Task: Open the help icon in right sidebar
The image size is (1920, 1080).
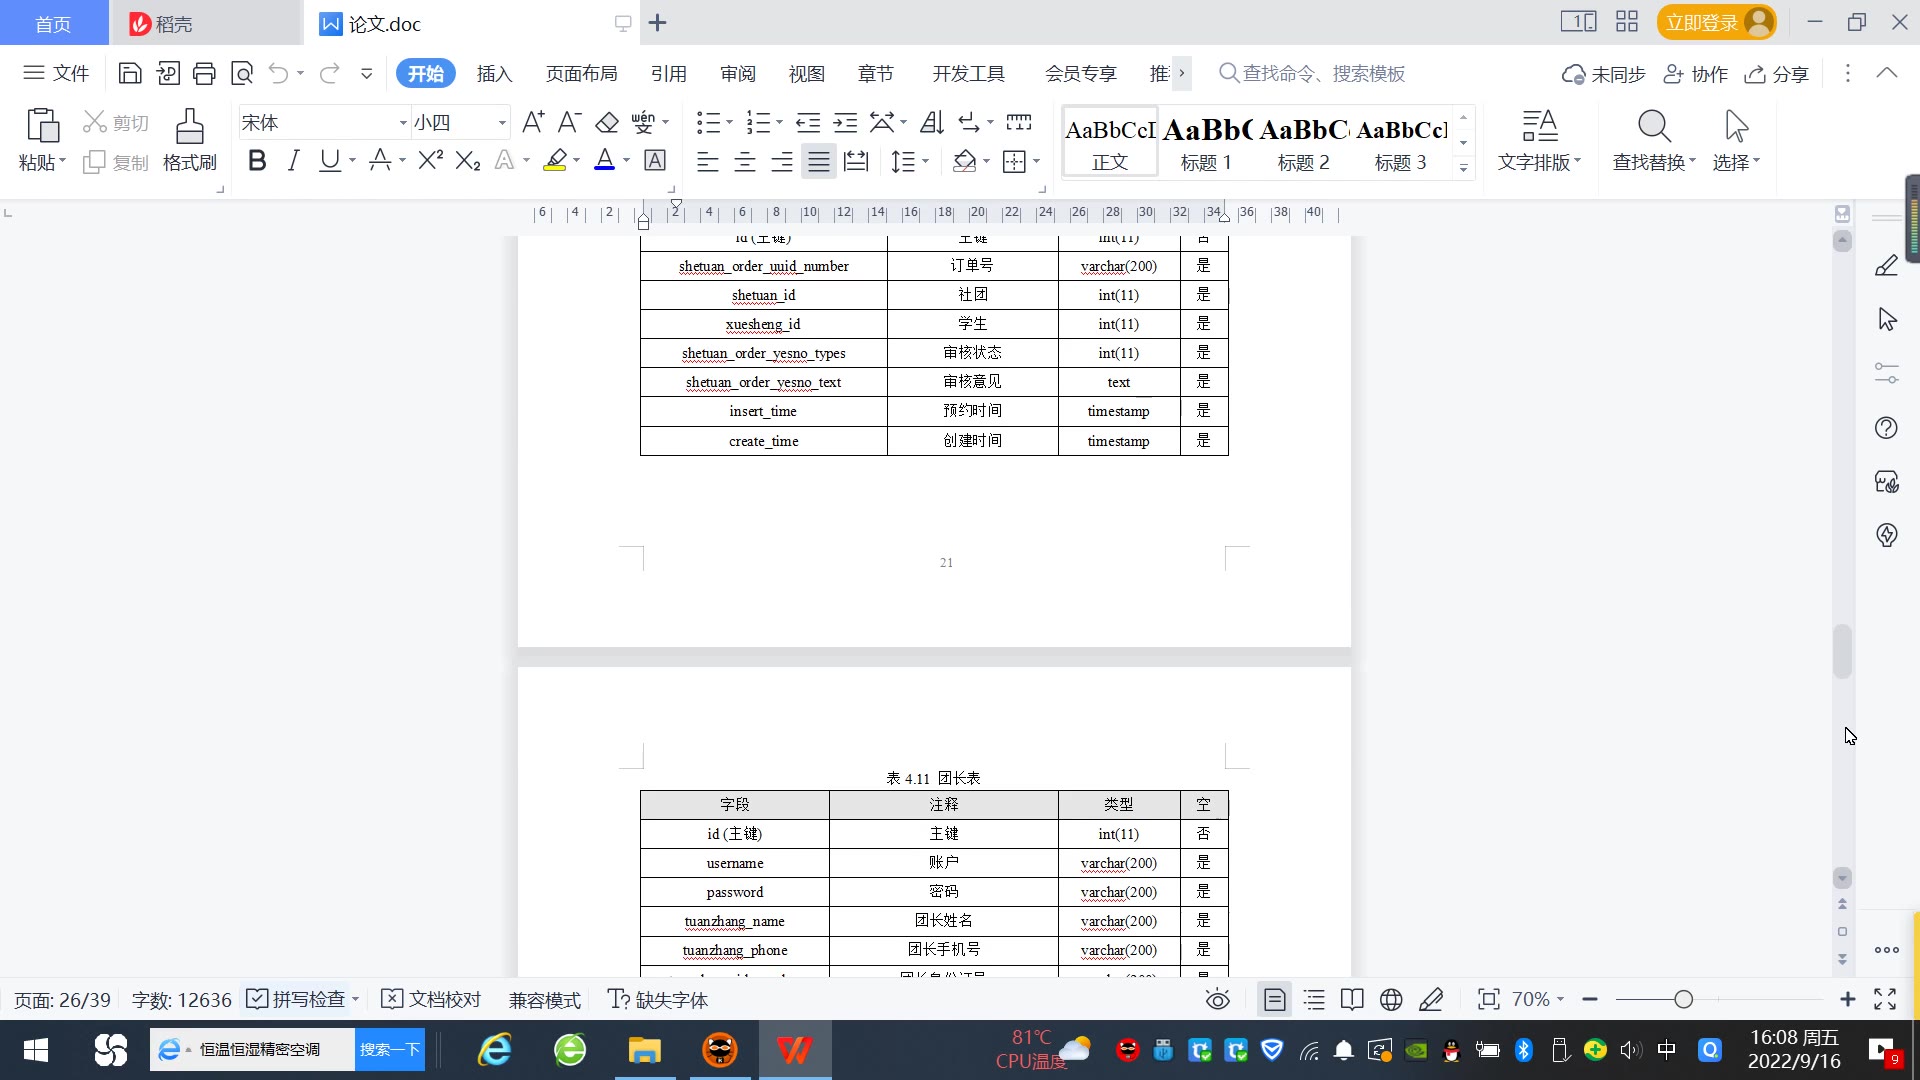Action: (1886, 428)
